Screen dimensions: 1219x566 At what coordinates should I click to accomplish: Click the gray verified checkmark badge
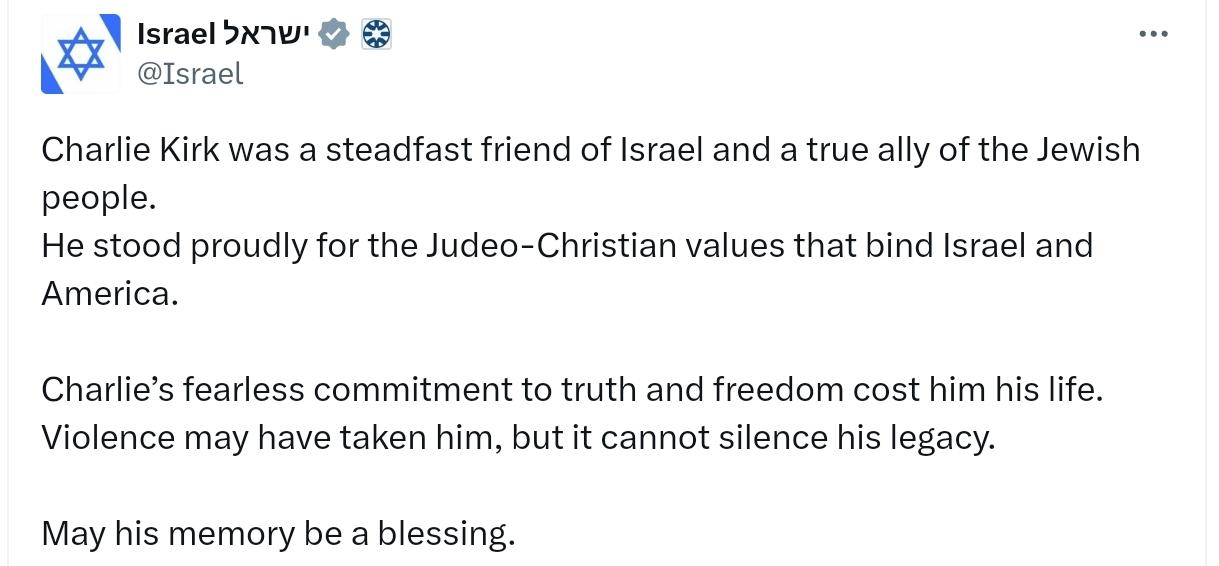pyautogui.click(x=335, y=35)
